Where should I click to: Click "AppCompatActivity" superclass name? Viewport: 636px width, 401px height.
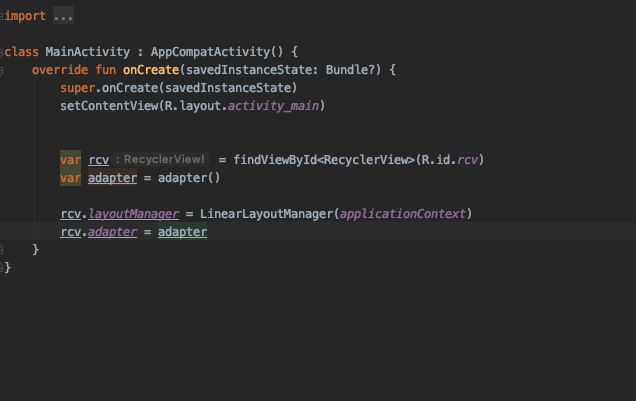(x=211, y=52)
